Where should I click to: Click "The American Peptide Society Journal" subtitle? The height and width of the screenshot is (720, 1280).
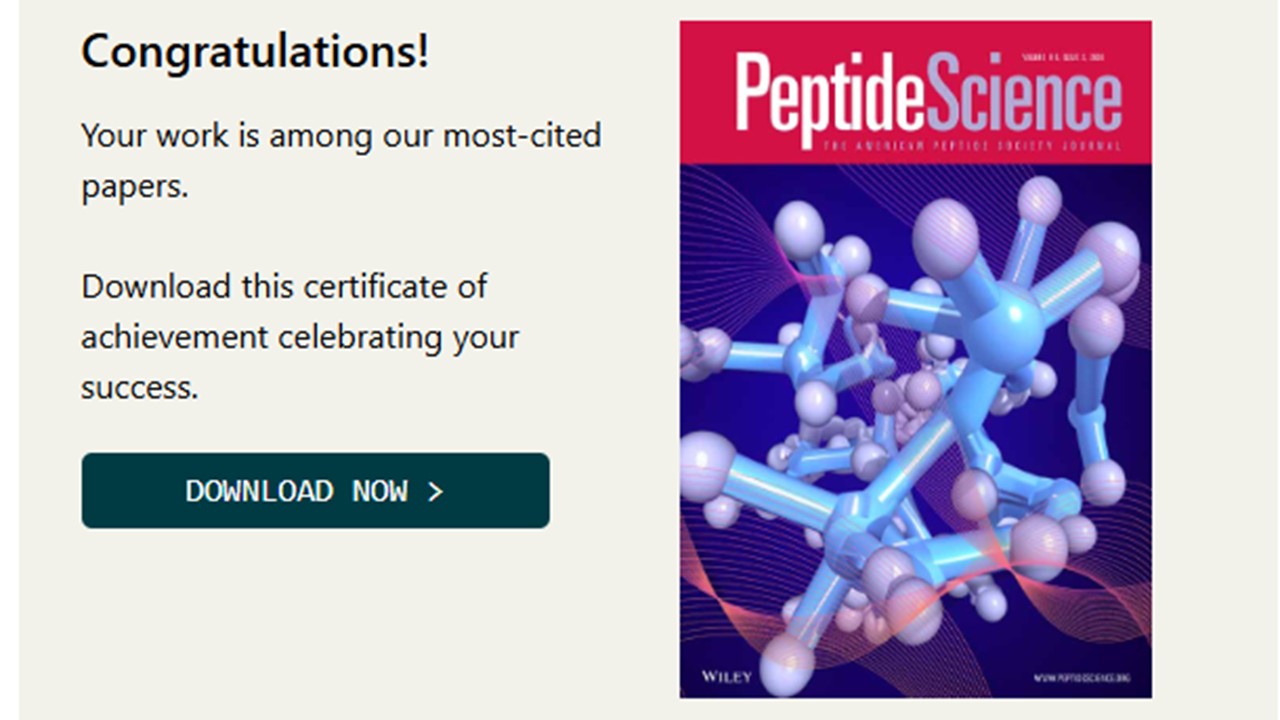(970, 147)
